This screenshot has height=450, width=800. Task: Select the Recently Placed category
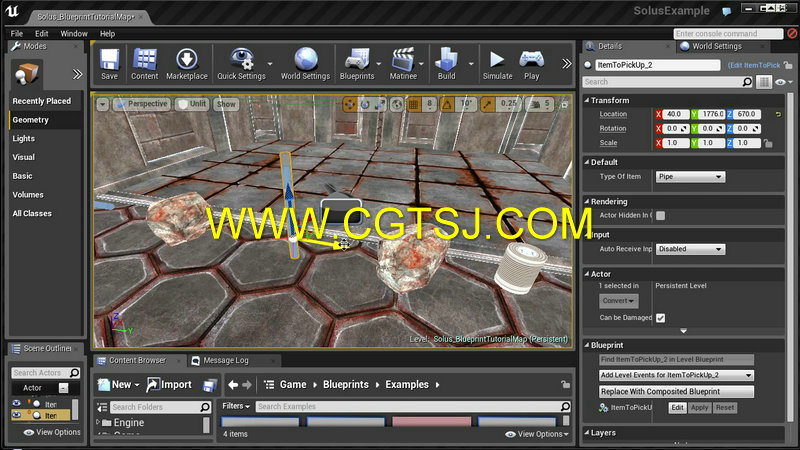42,101
